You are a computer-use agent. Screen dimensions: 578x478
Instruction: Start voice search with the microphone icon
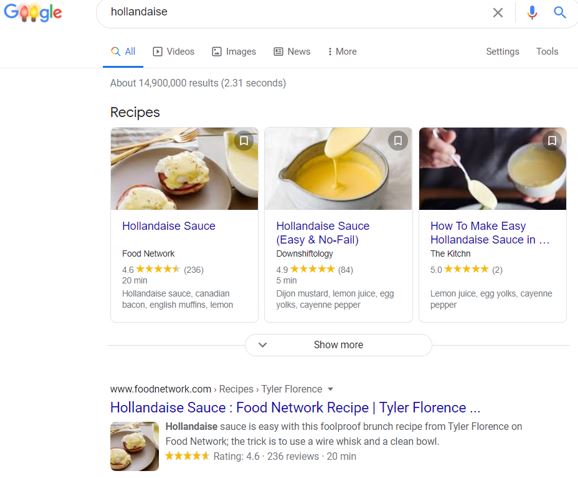pos(532,13)
